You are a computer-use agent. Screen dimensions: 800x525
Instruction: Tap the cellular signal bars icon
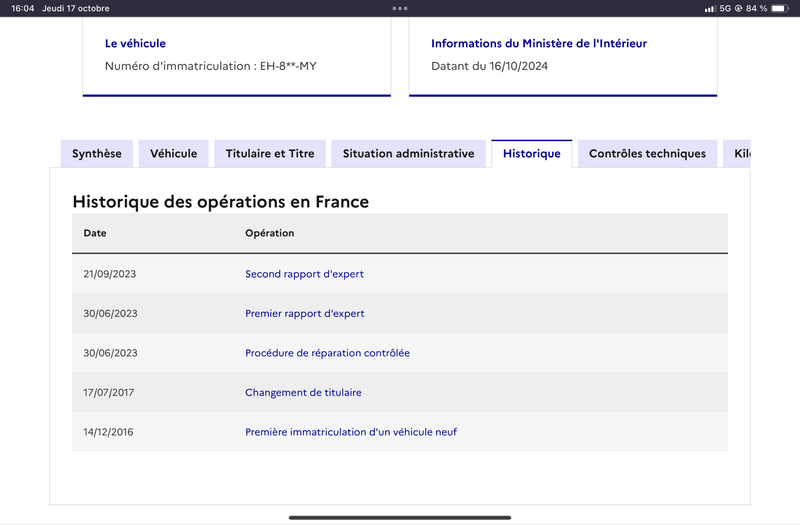click(710, 9)
